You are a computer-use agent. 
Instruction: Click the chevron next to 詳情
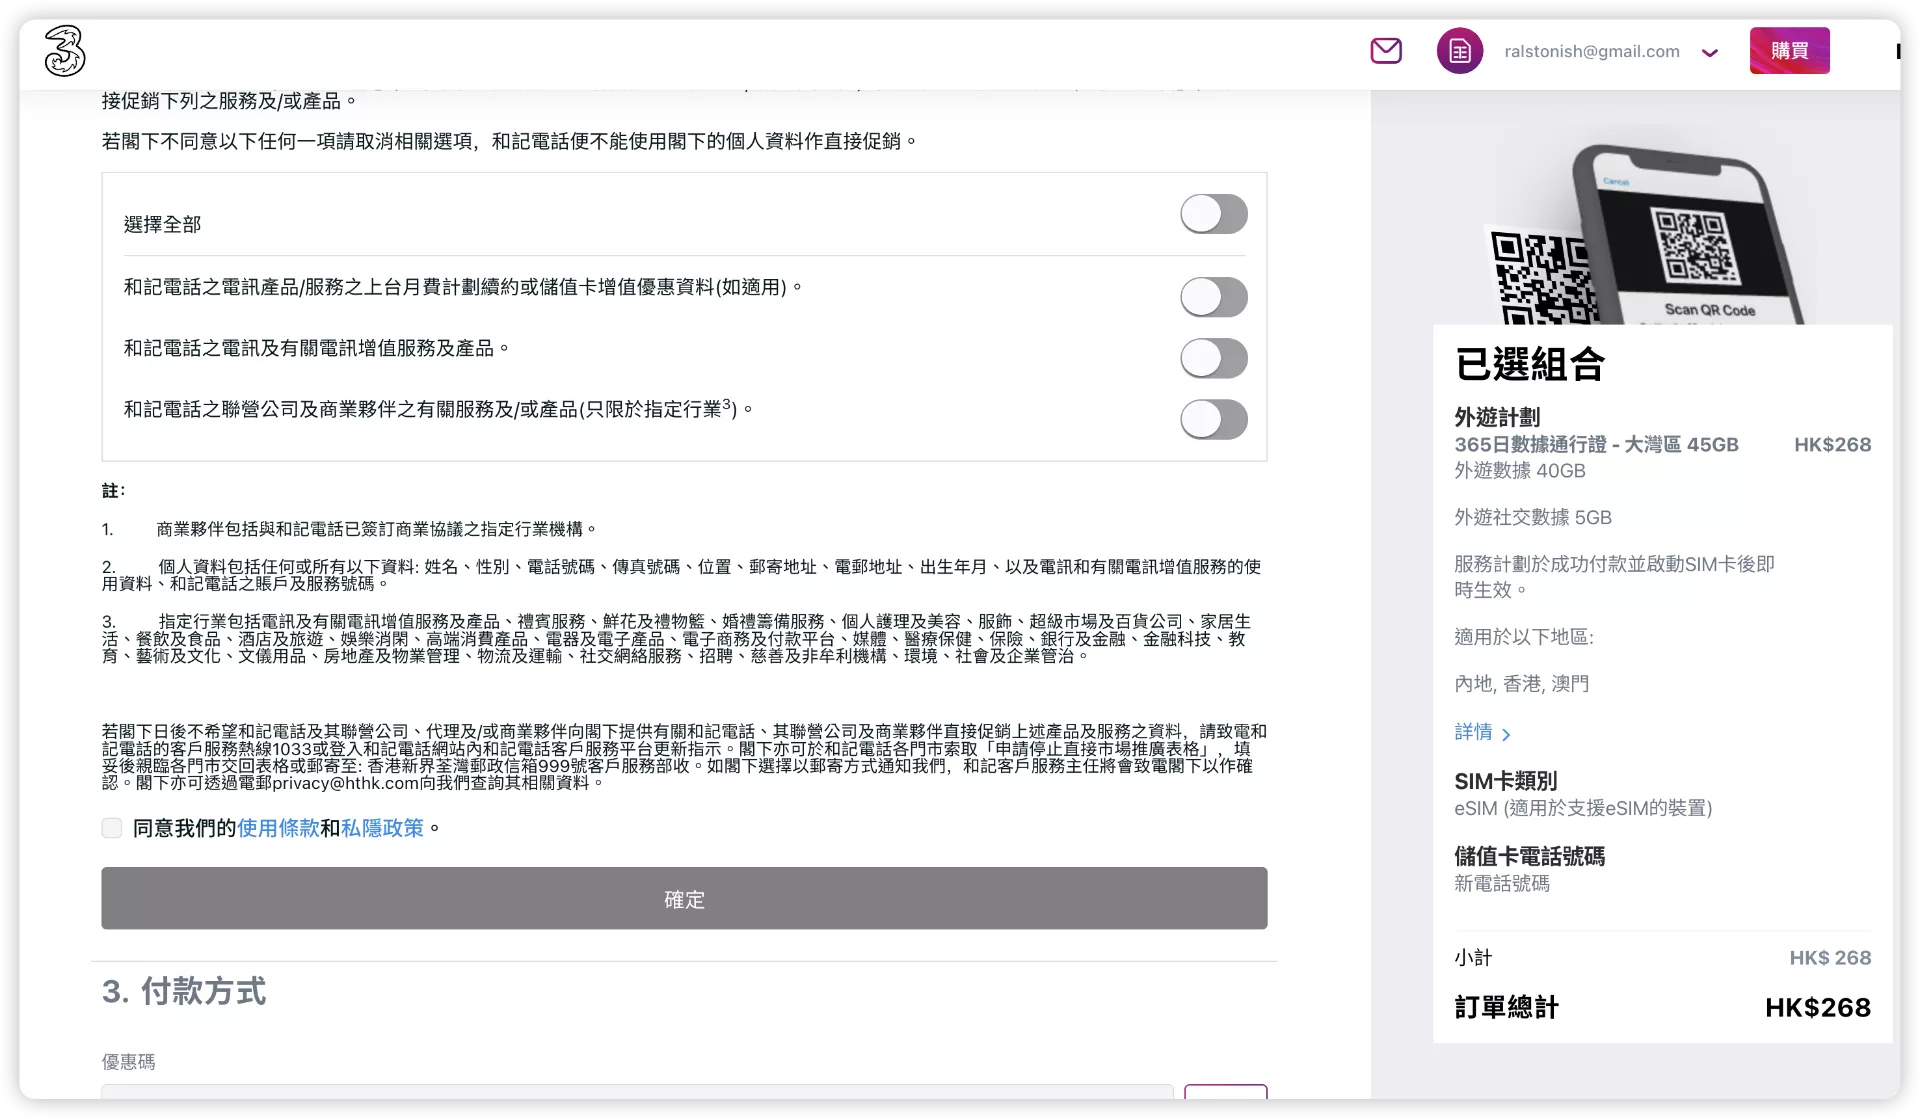(1506, 734)
